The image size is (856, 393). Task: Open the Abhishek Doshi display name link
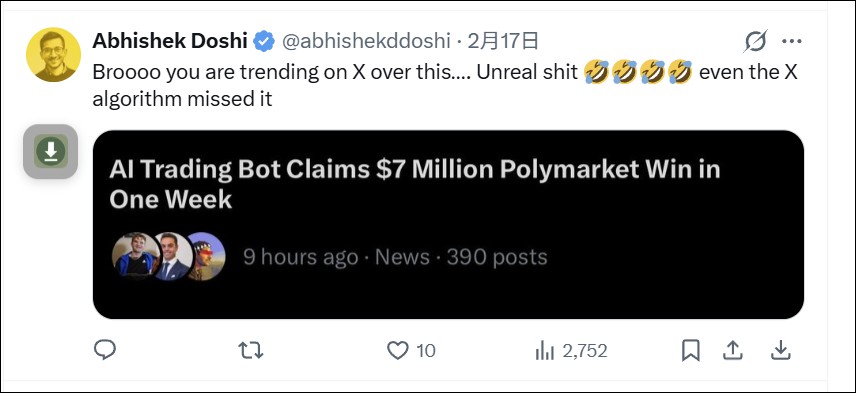[170, 41]
